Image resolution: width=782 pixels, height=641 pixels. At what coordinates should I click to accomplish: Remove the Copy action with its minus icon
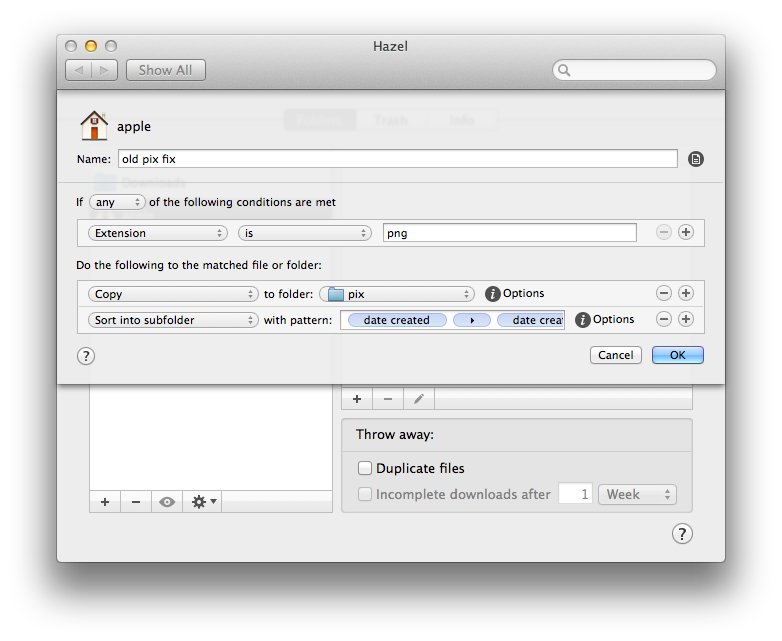[x=663, y=294]
